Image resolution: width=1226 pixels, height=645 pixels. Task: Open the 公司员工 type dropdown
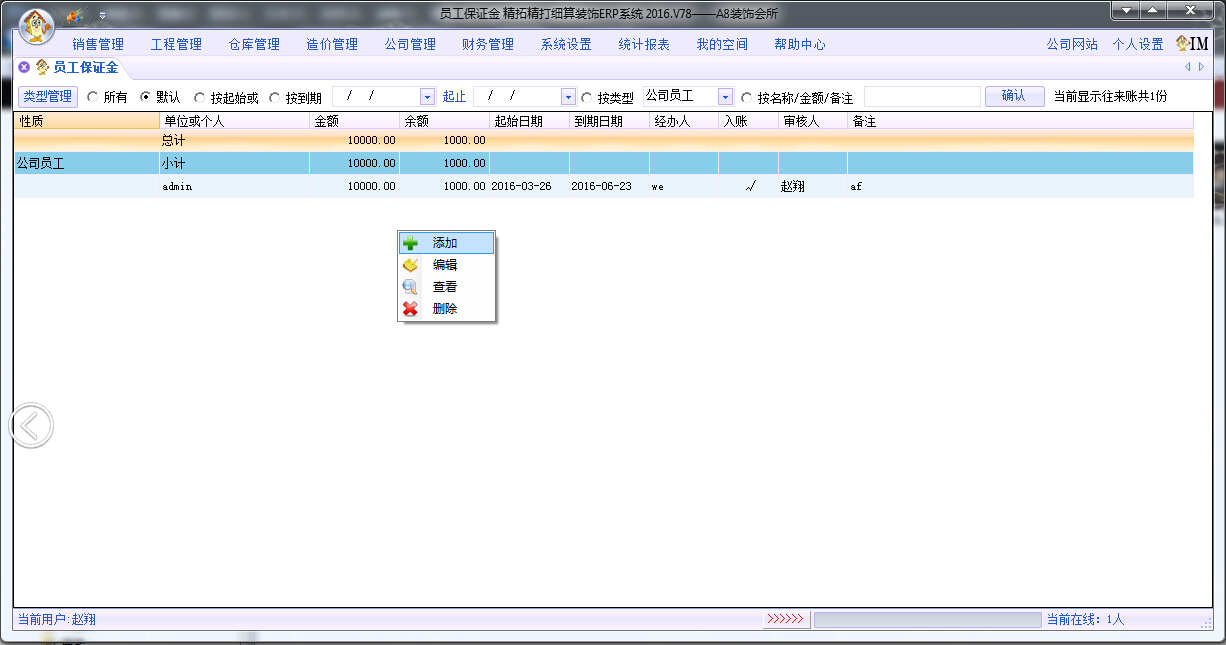tap(726, 97)
